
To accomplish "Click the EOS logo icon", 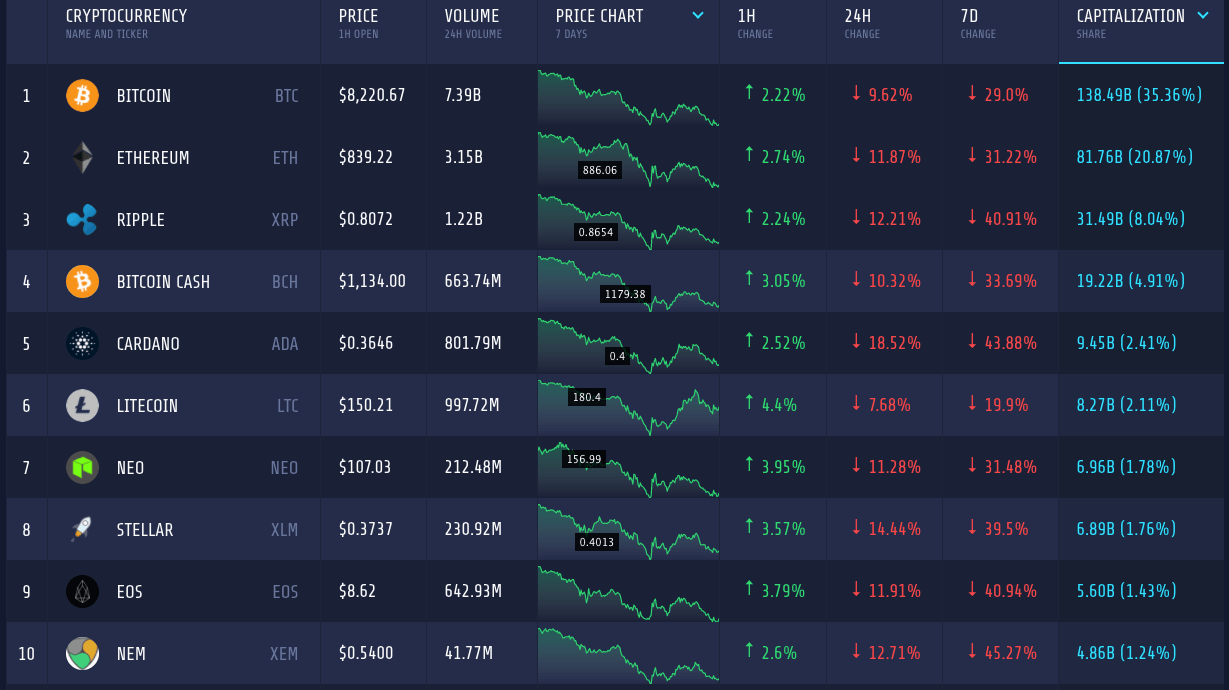I will pyautogui.click(x=82, y=592).
